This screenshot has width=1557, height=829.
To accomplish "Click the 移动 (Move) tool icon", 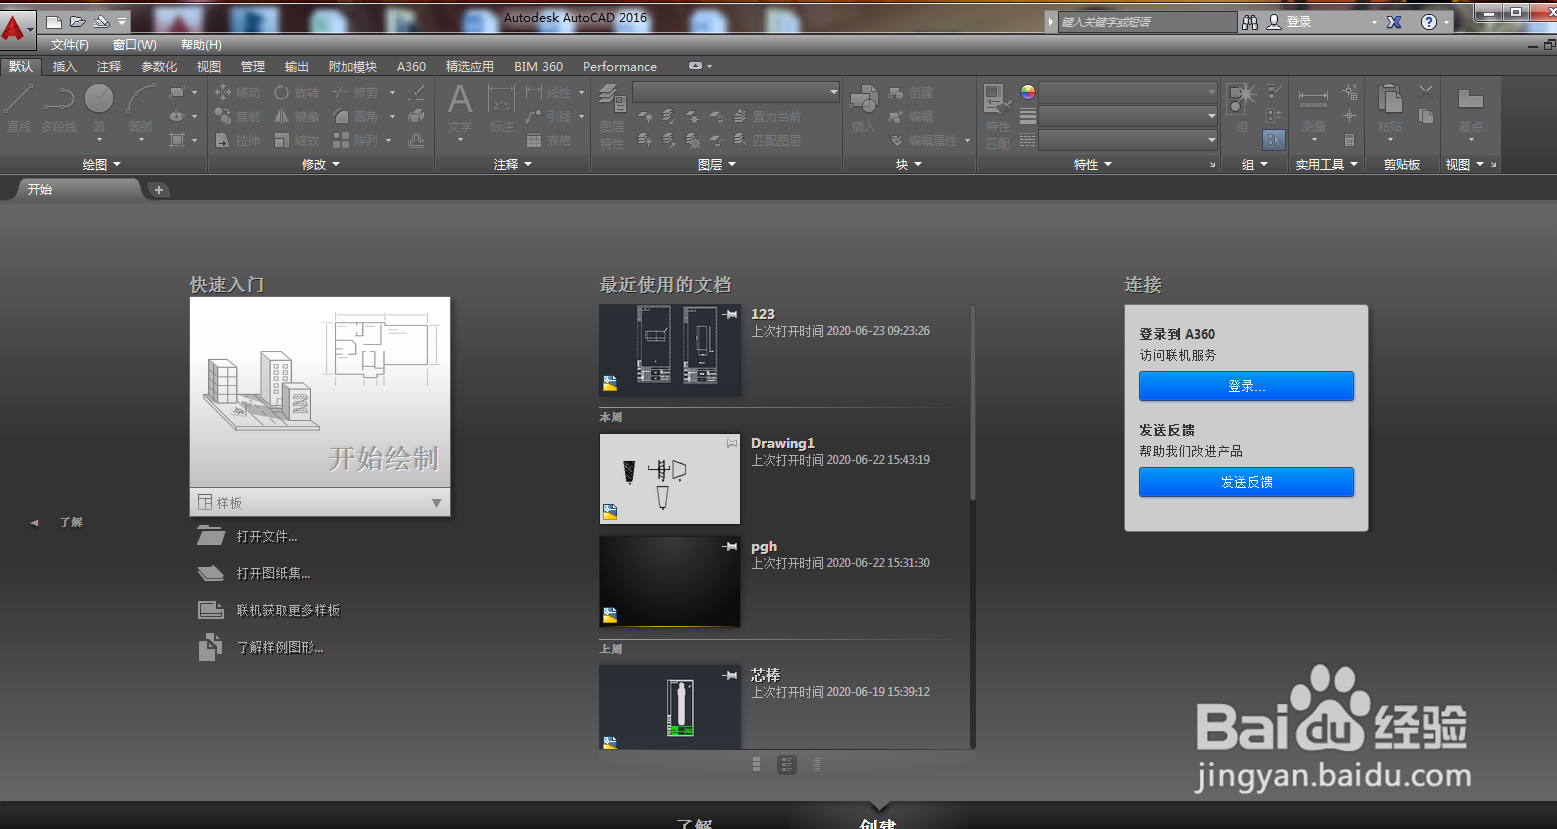I will (223, 92).
